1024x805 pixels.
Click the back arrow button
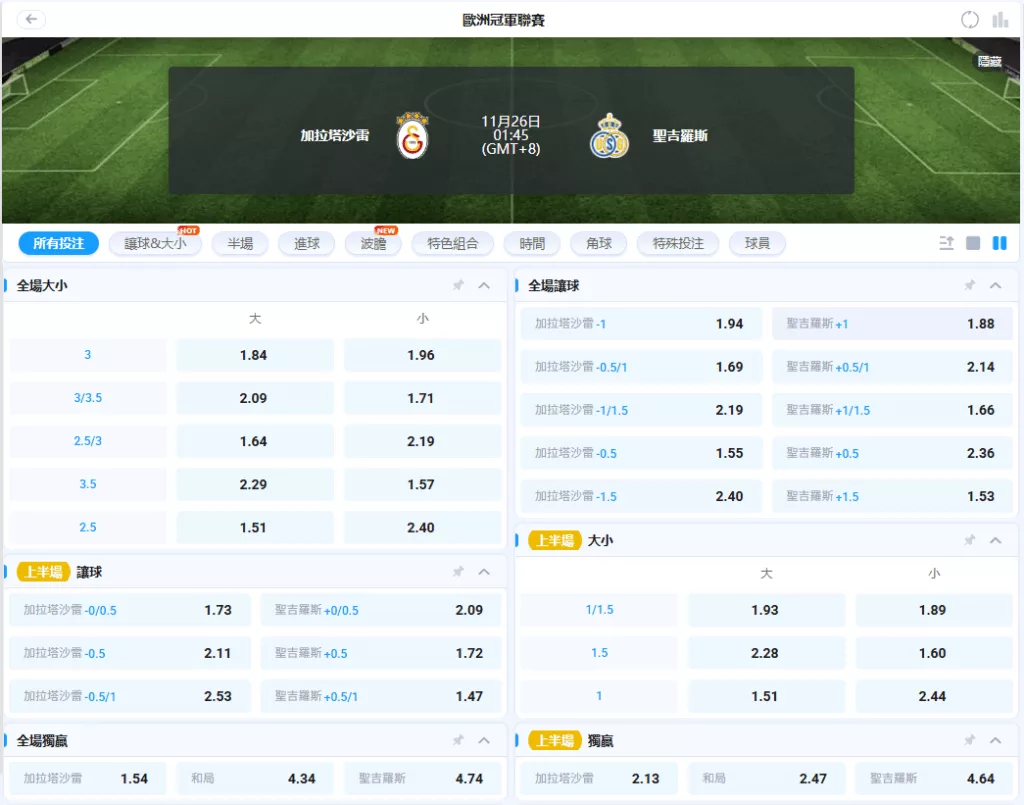pos(32,19)
